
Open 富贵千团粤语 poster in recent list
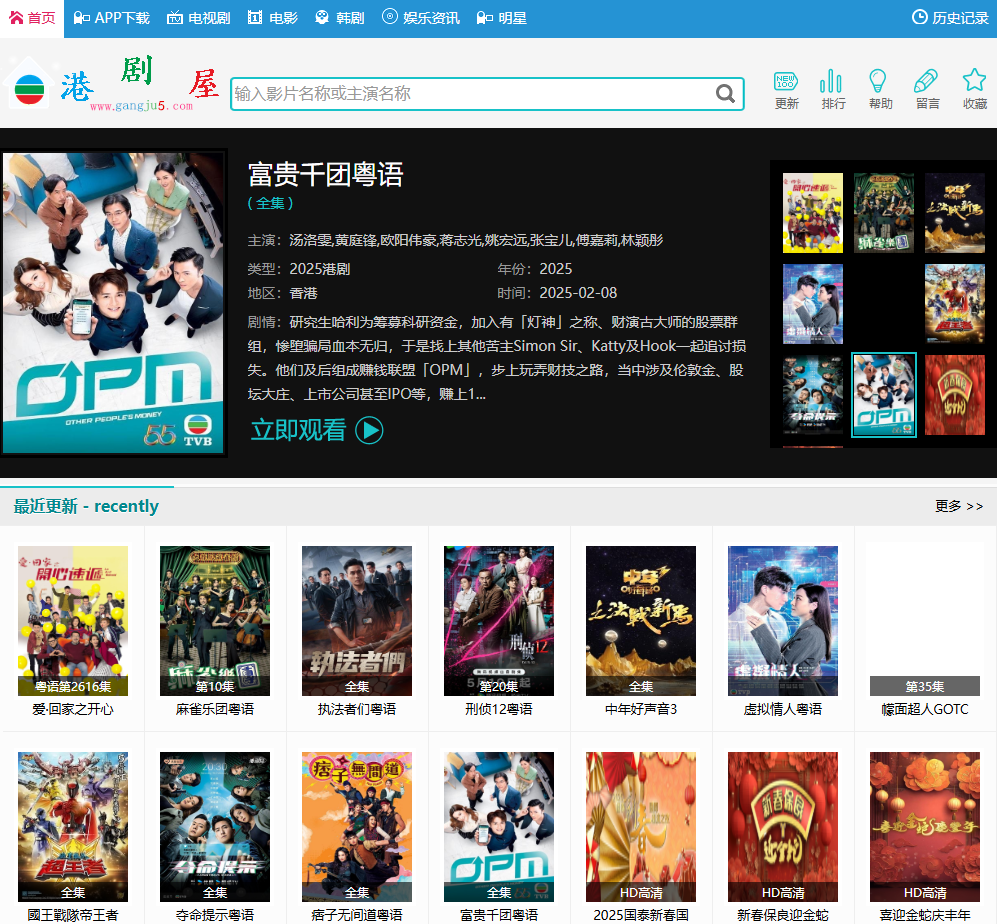pyautogui.click(x=498, y=827)
